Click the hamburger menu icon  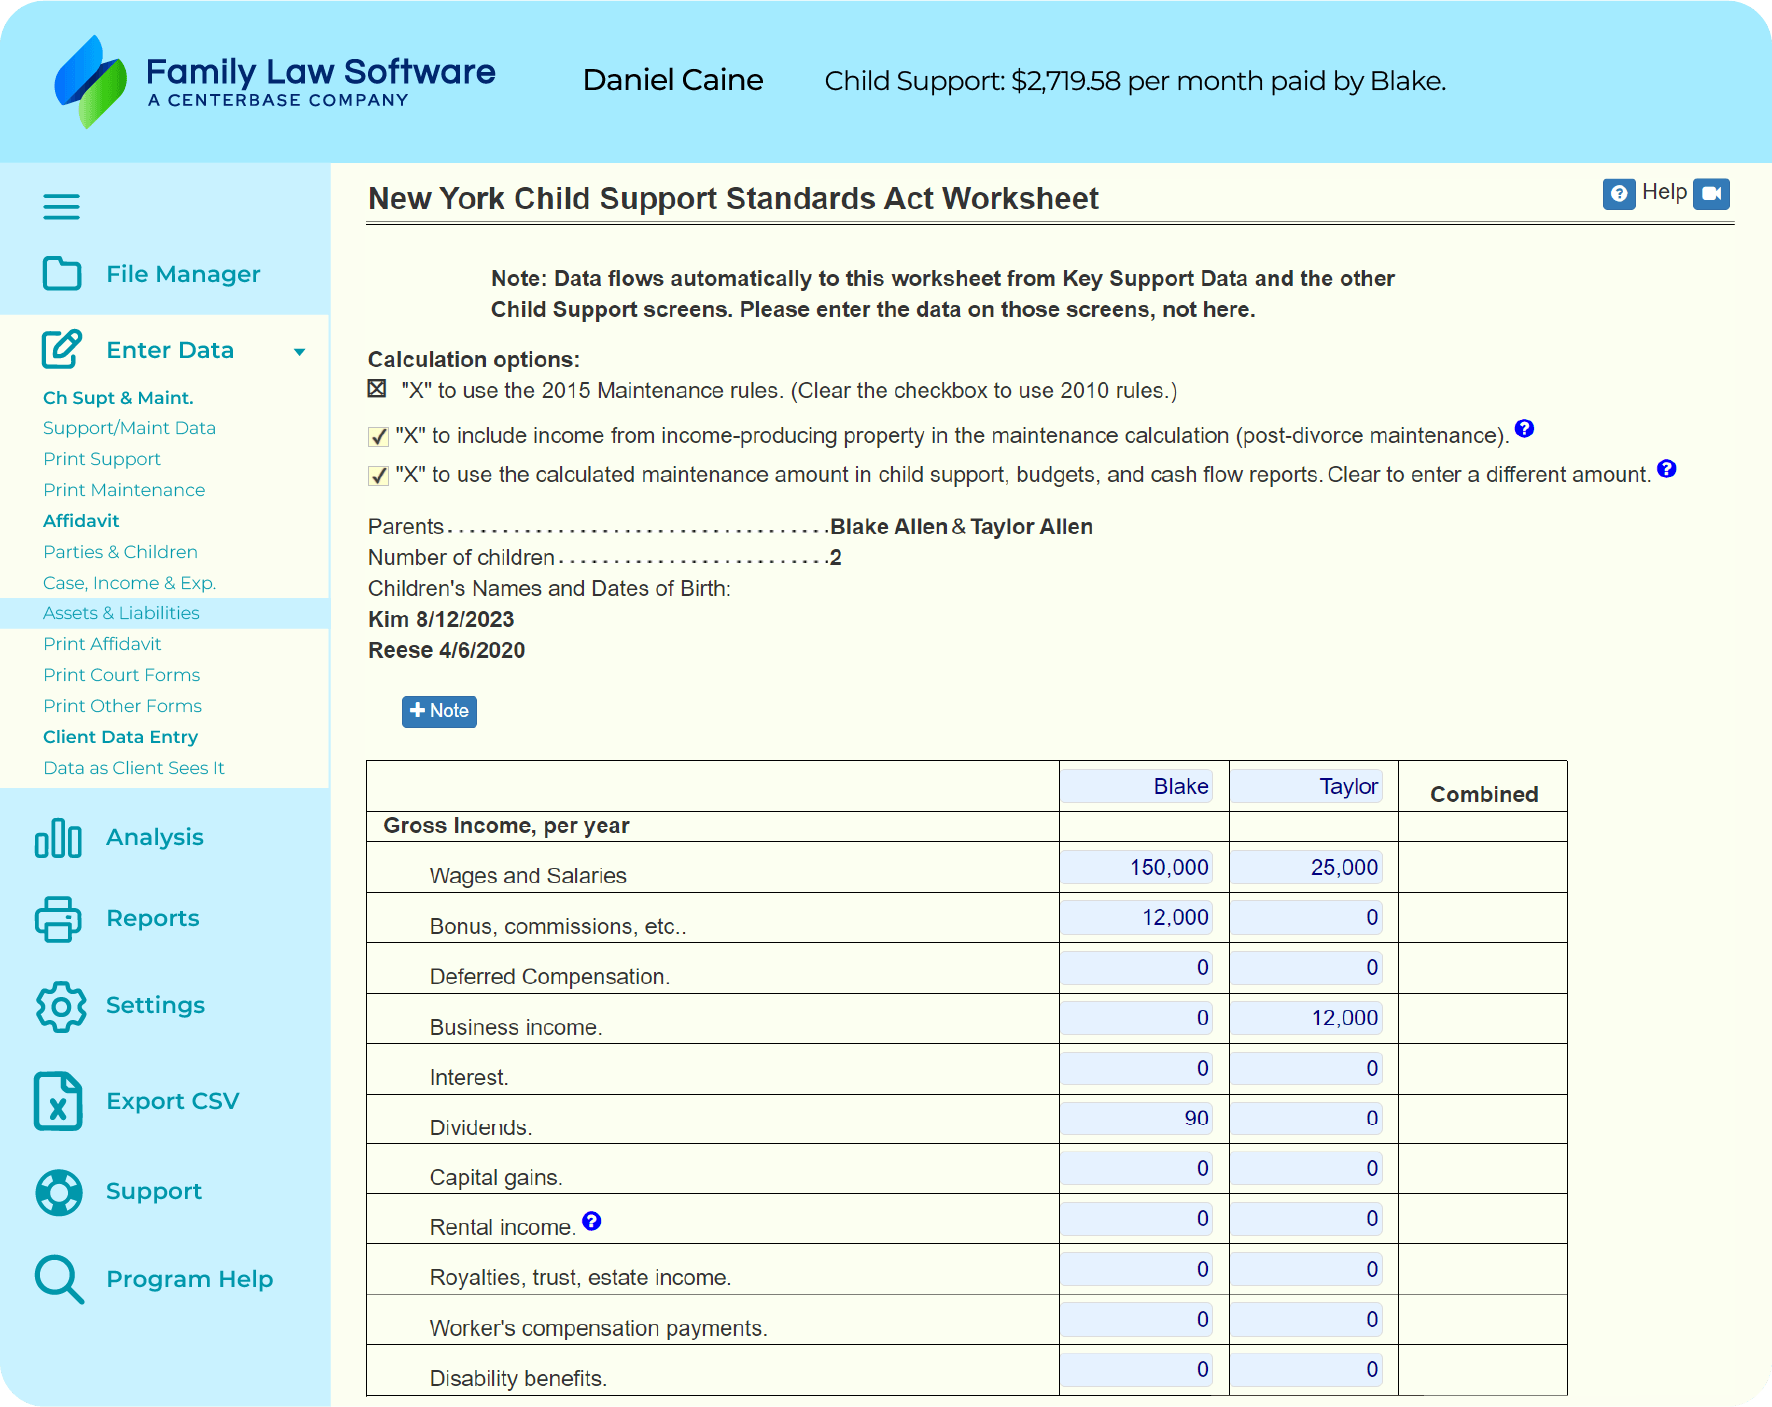tap(61, 207)
